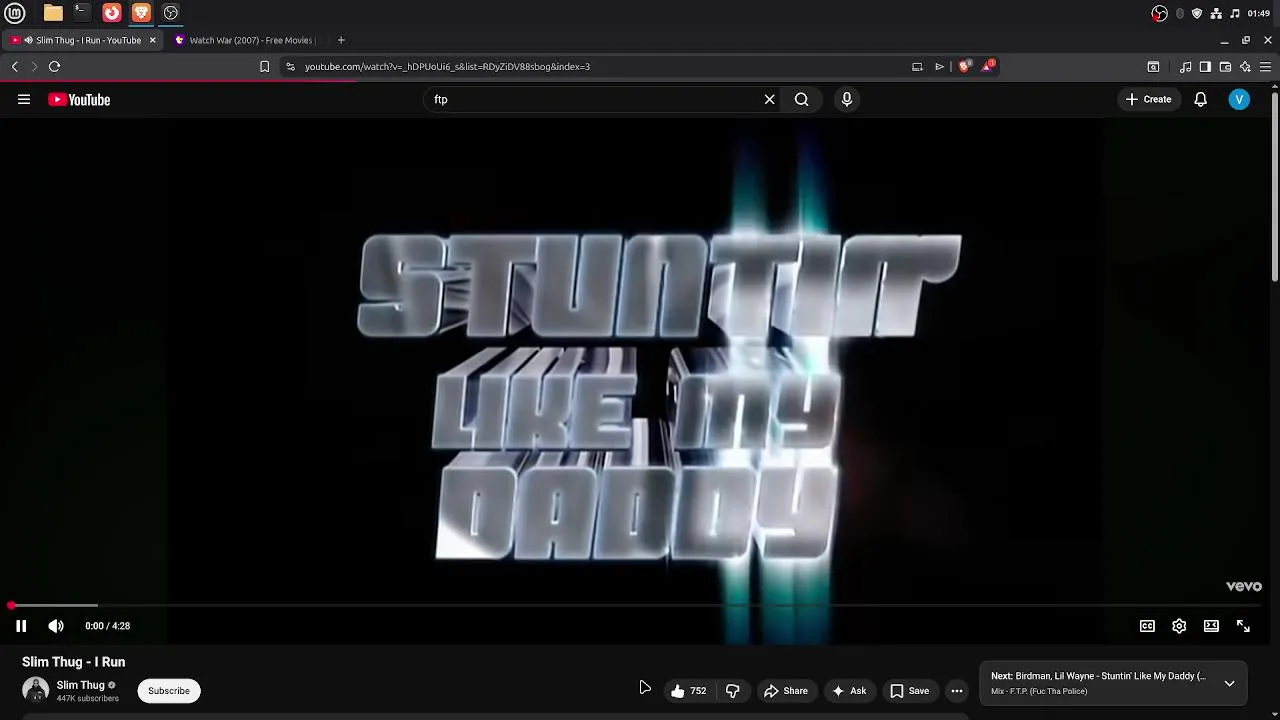Like the video with 752 likes
This screenshot has width=1280, height=720.
(x=688, y=691)
